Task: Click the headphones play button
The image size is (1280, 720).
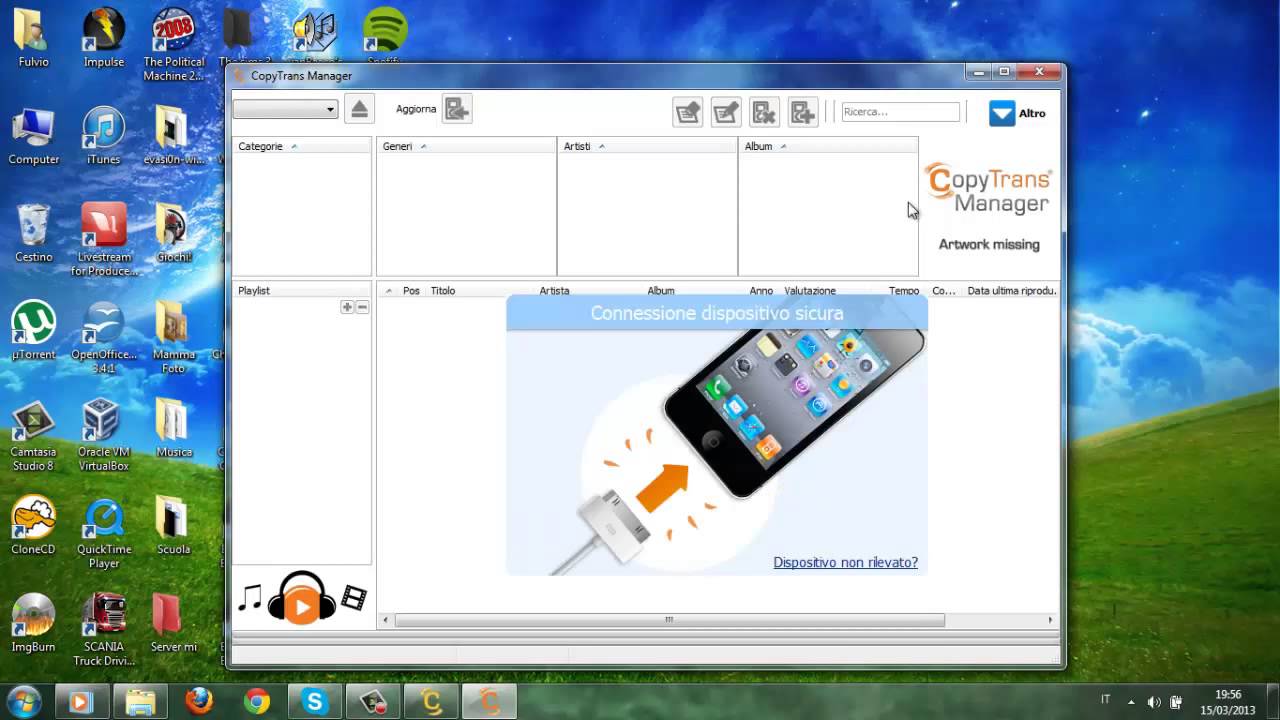Action: point(302,599)
